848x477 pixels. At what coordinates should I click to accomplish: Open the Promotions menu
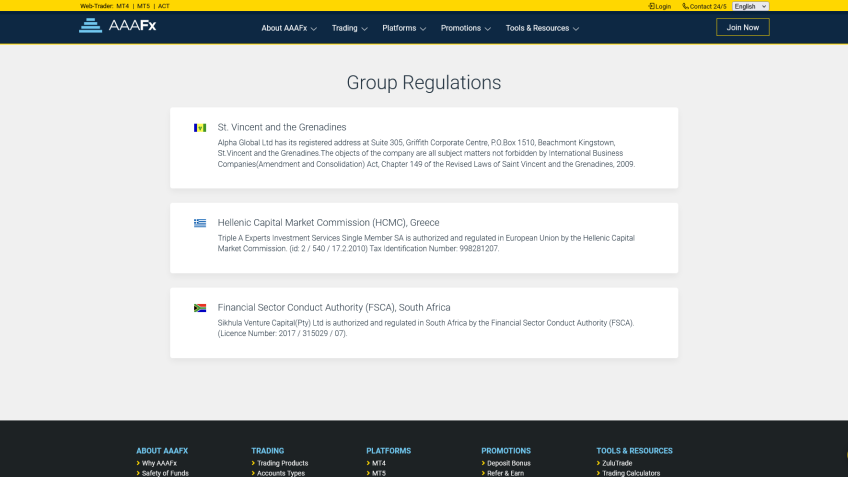[465, 28]
